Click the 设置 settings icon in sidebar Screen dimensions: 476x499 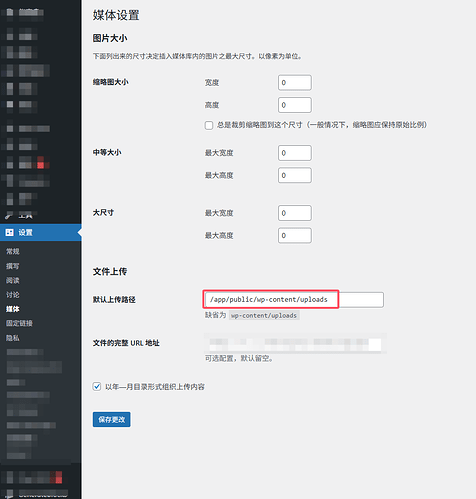click(10, 232)
